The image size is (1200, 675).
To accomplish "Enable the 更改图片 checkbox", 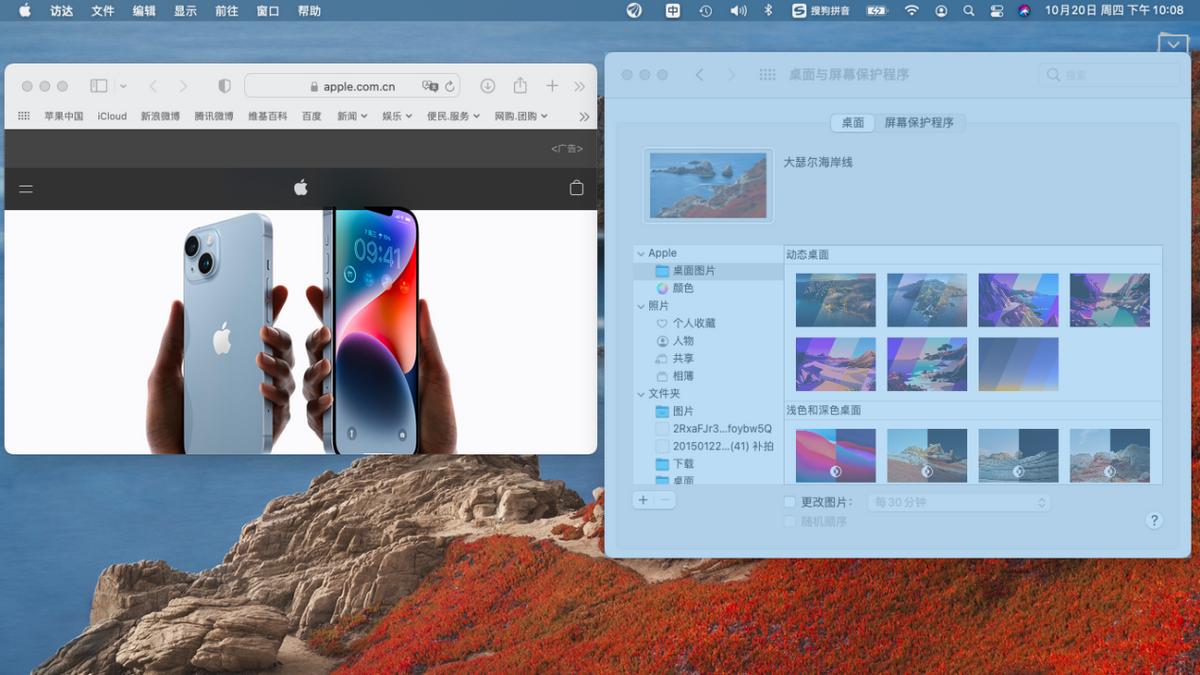I will [789, 502].
